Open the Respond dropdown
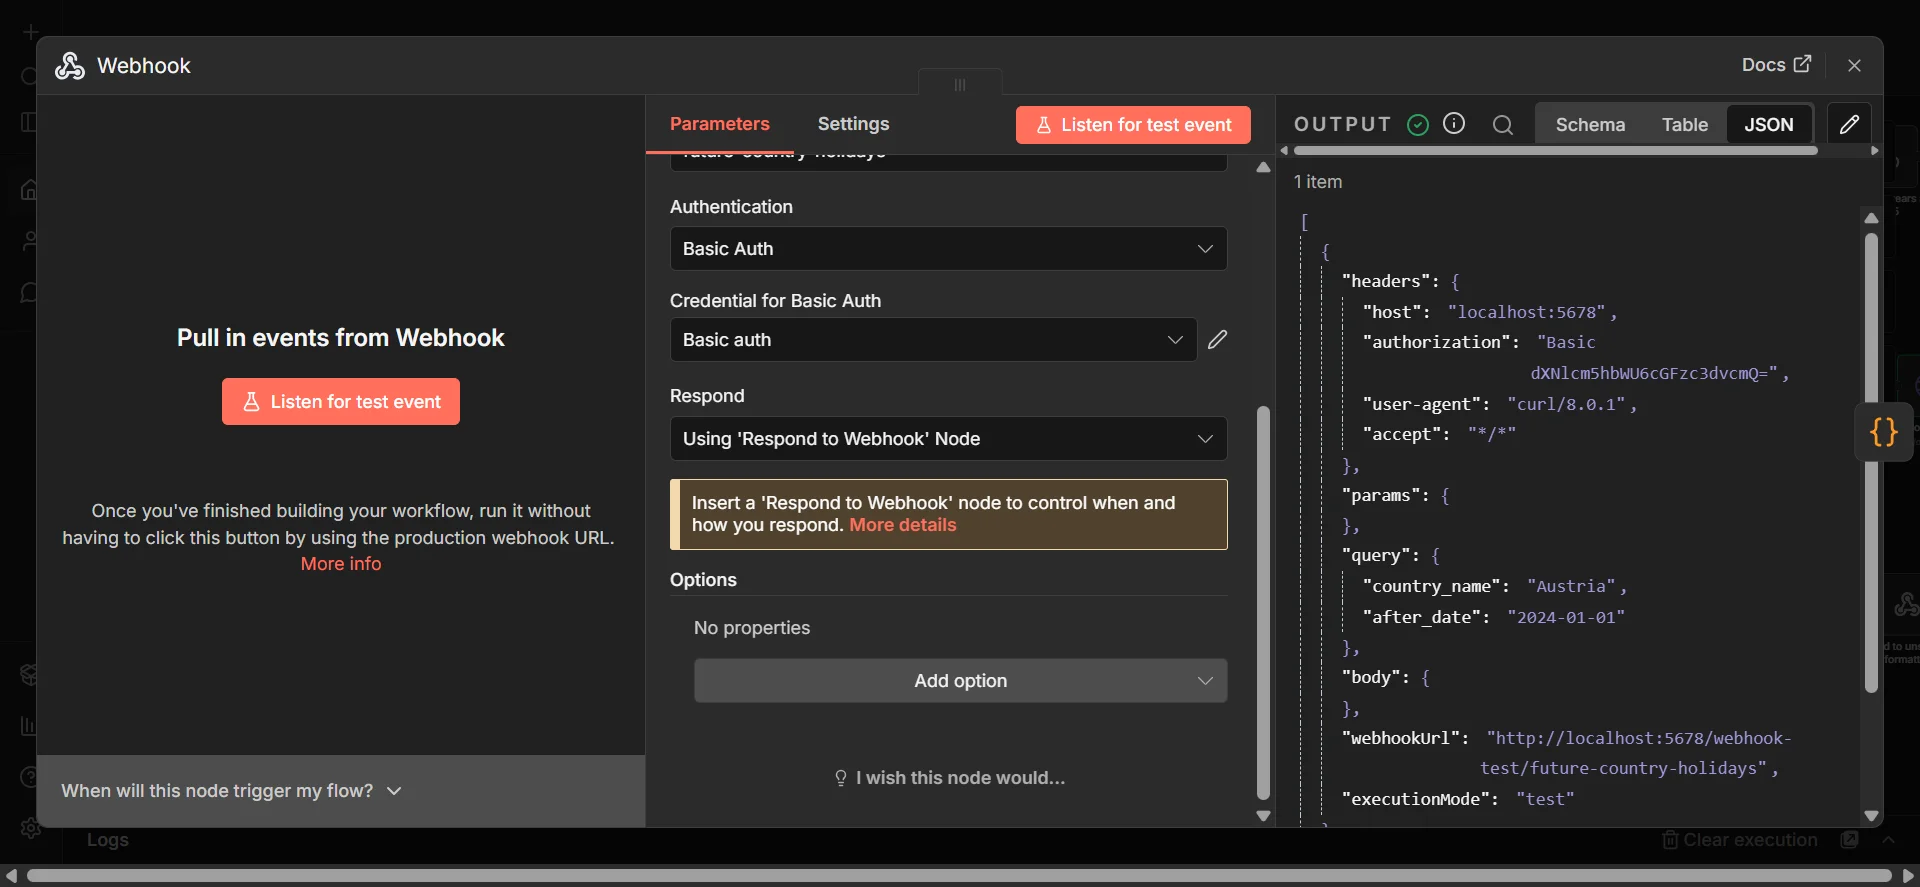Image resolution: width=1920 pixels, height=887 pixels. pos(948,439)
